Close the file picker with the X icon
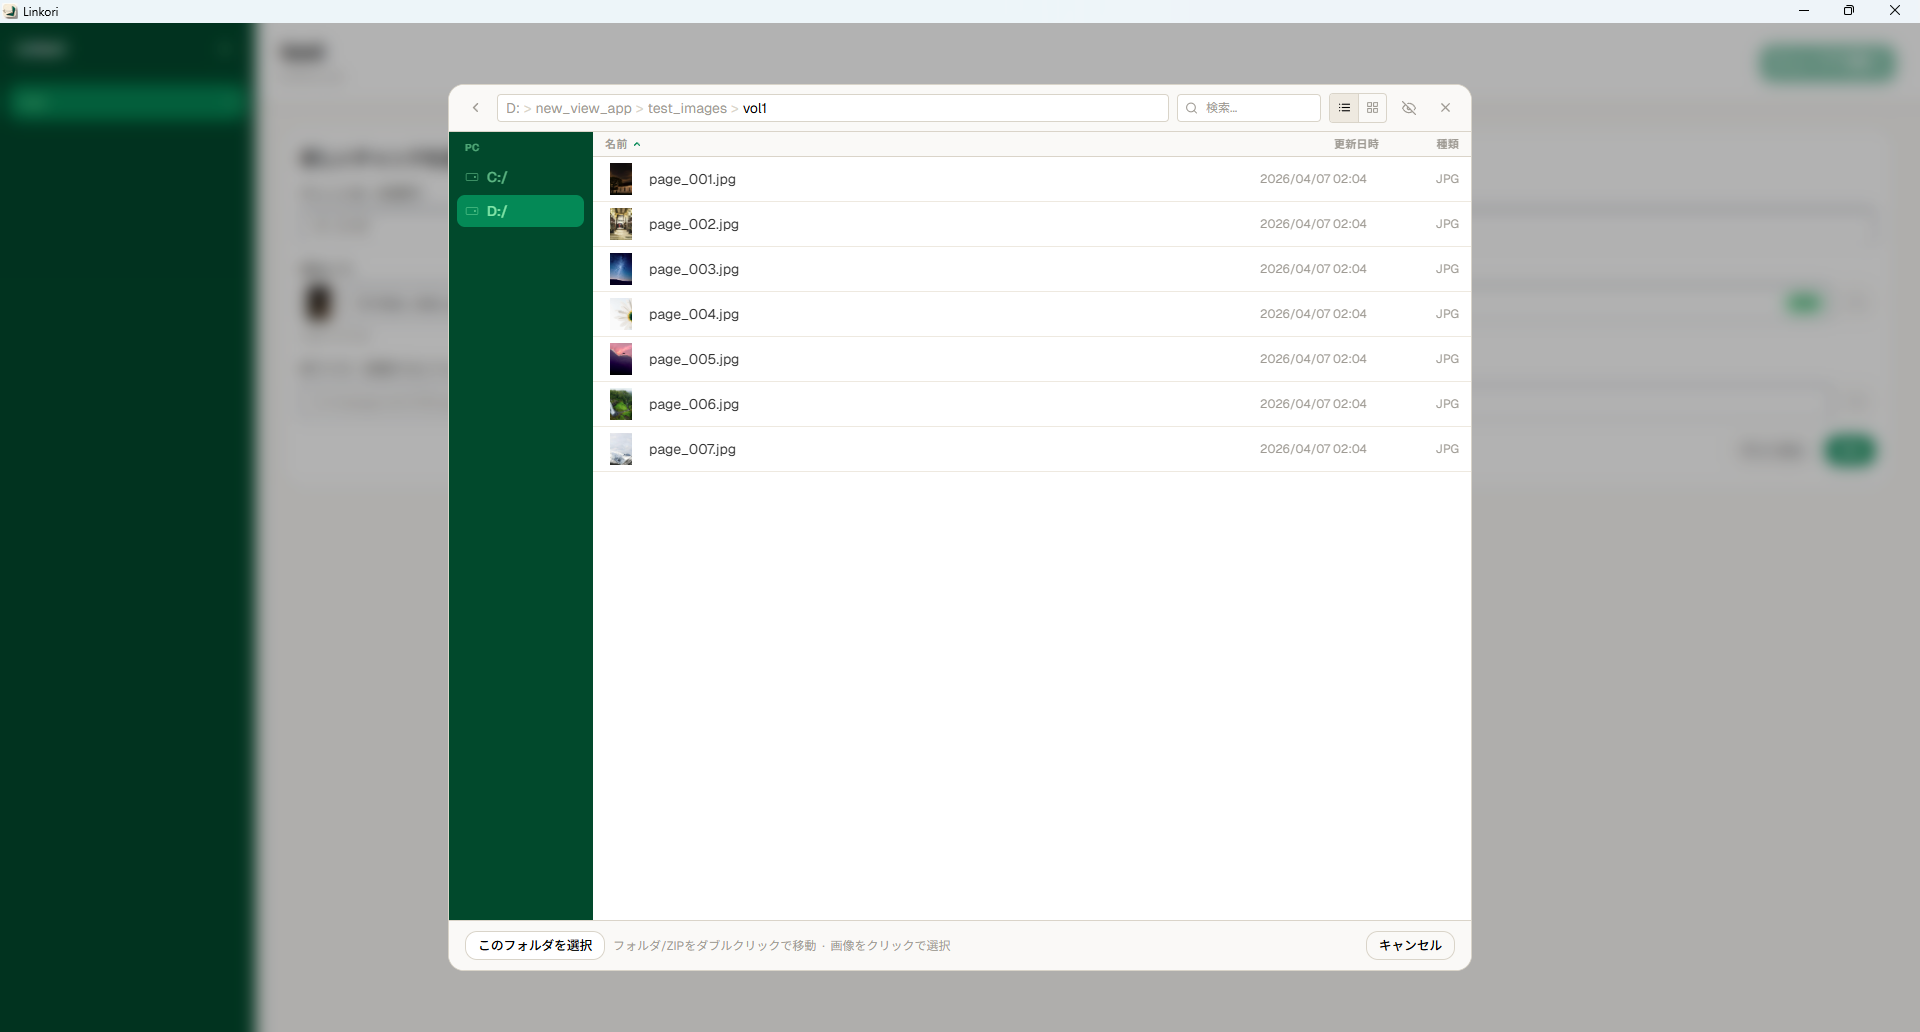Image resolution: width=1920 pixels, height=1032 pixels. [x=1446, y=107]
